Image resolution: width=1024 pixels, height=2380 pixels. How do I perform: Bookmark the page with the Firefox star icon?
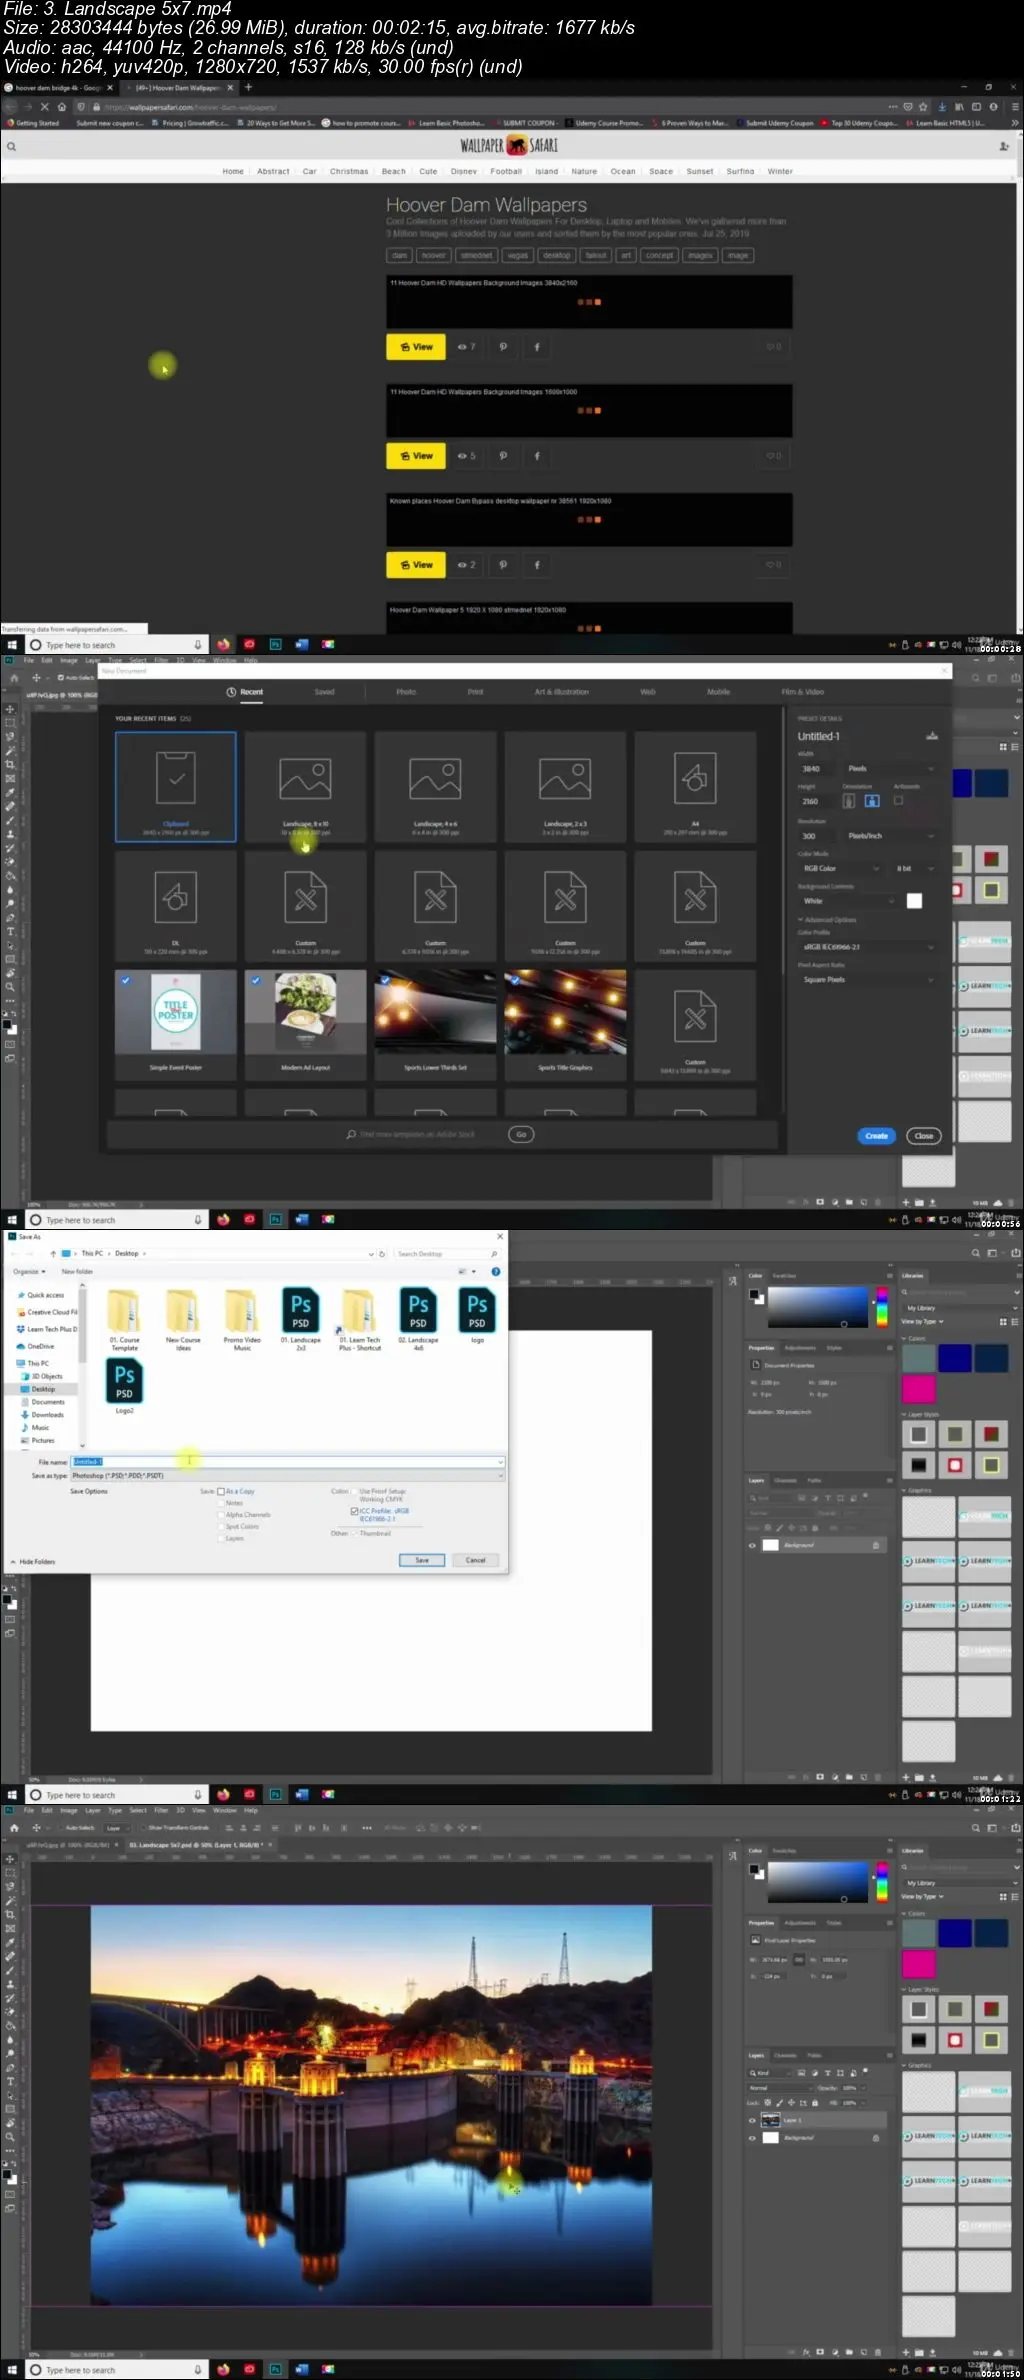pos(923,106)
